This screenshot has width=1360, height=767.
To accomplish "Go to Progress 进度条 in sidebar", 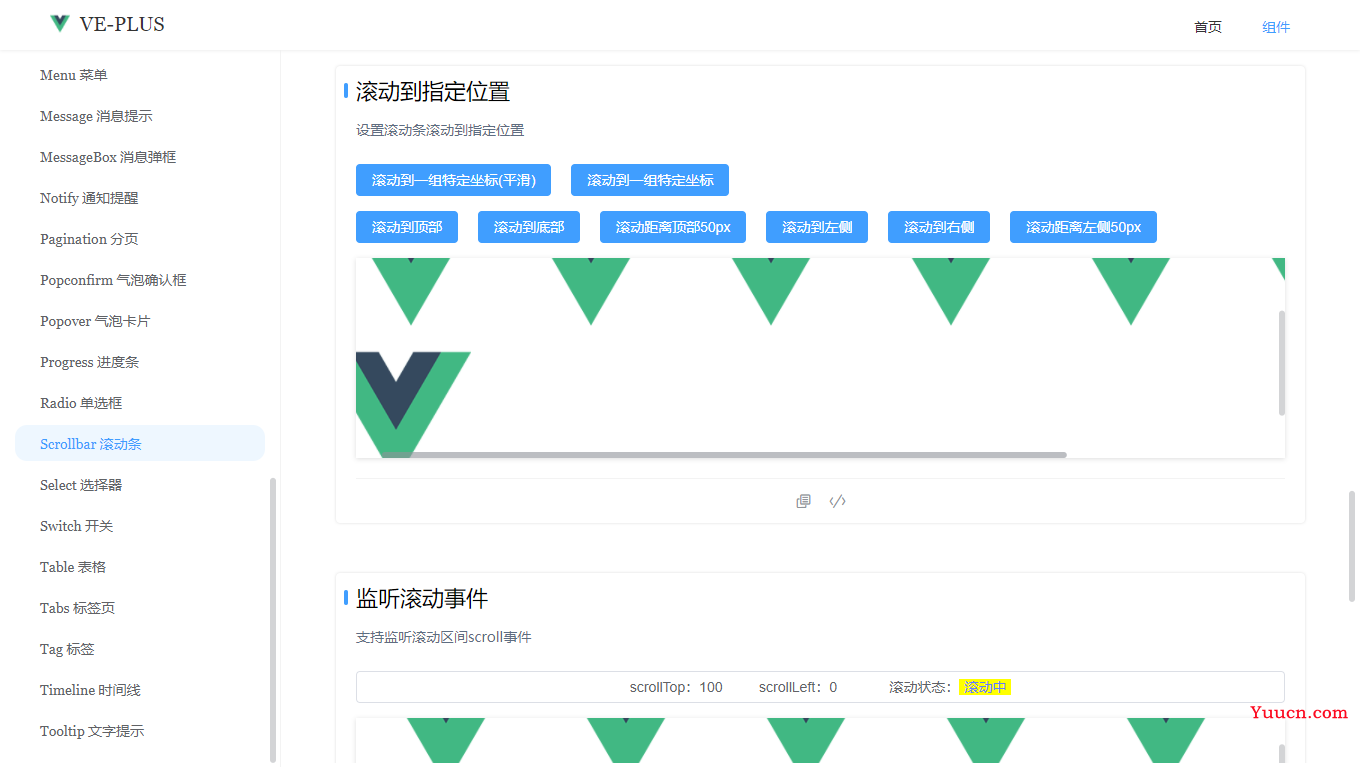I will pyautogui.click(x=89, y=362).
